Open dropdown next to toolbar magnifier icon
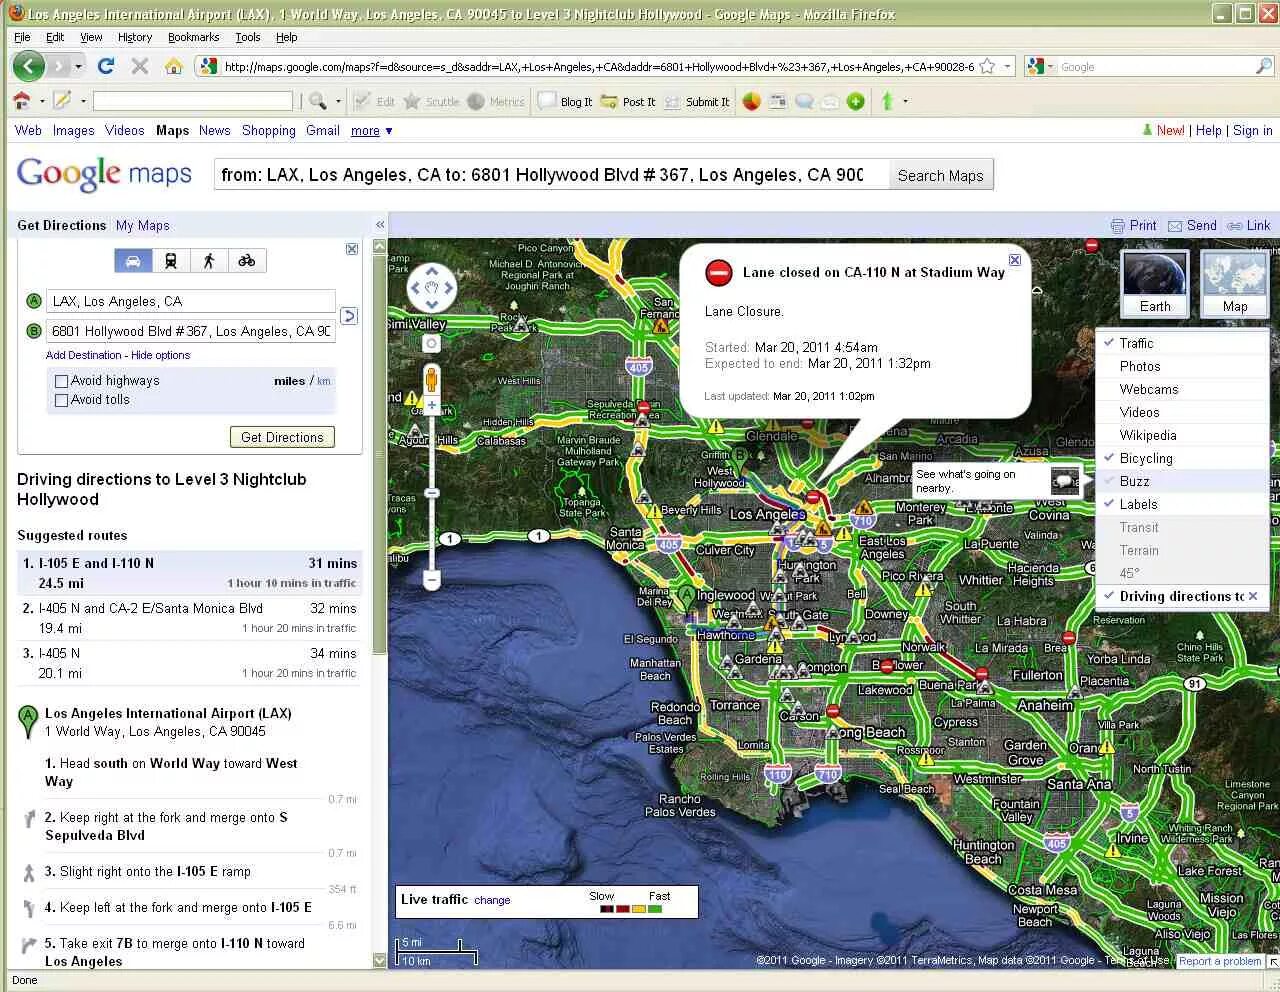The image size is (1280, 992). click(338, 101)
